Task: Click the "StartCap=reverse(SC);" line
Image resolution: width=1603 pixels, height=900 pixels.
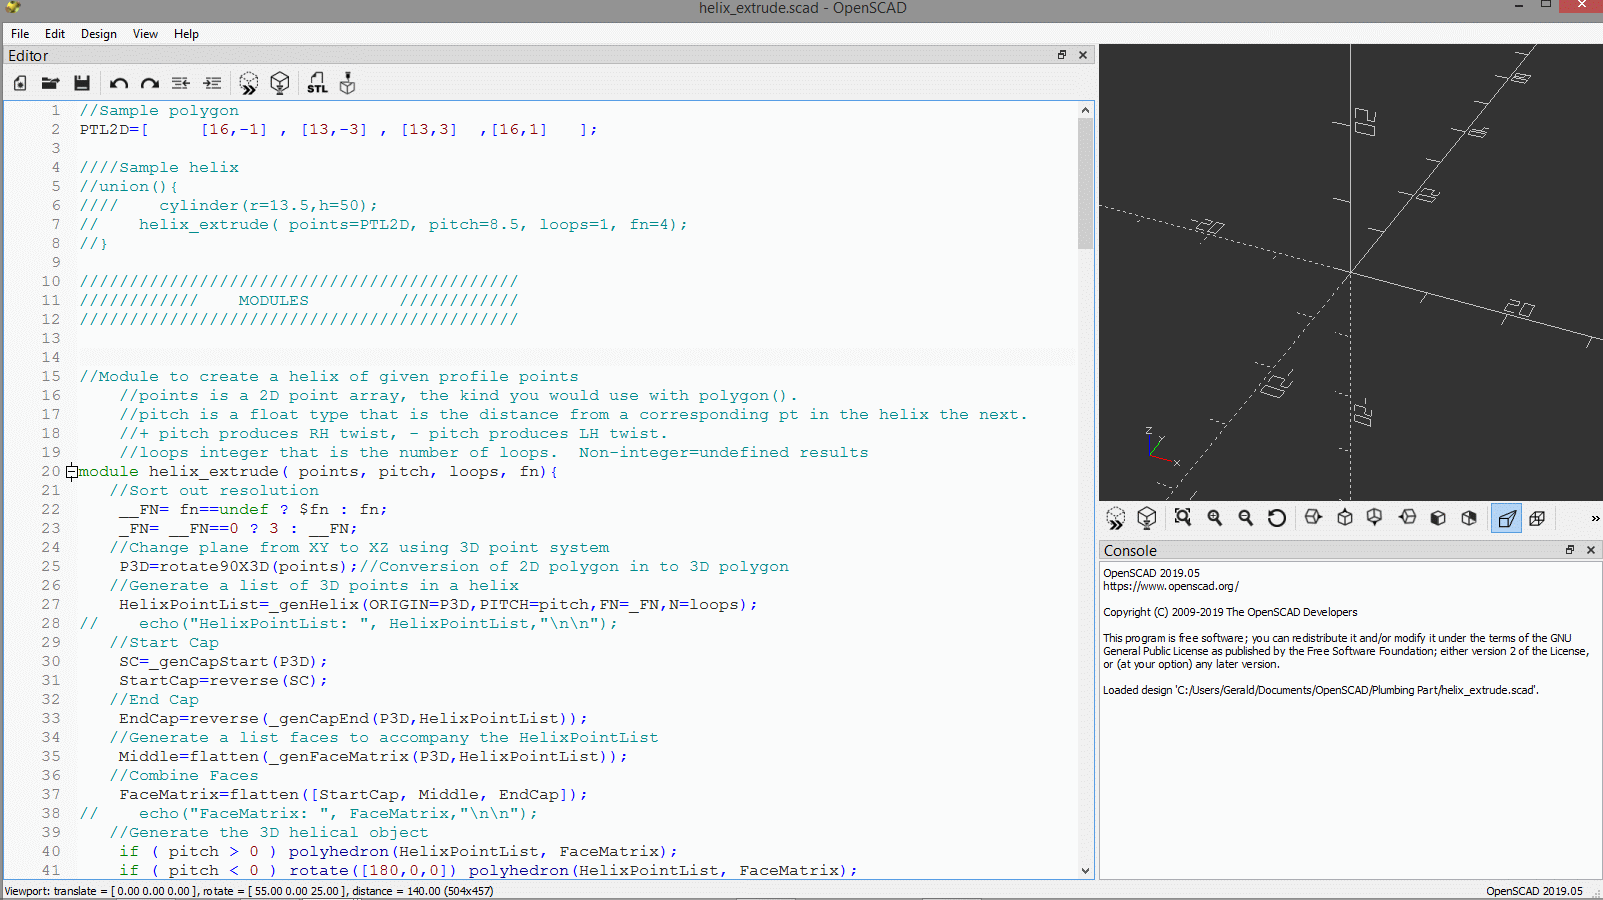Action: [223, 681]
